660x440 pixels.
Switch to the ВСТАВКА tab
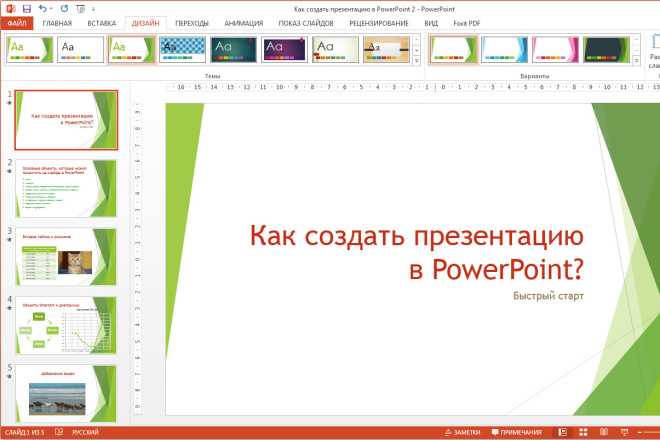[x=101, y=23]
